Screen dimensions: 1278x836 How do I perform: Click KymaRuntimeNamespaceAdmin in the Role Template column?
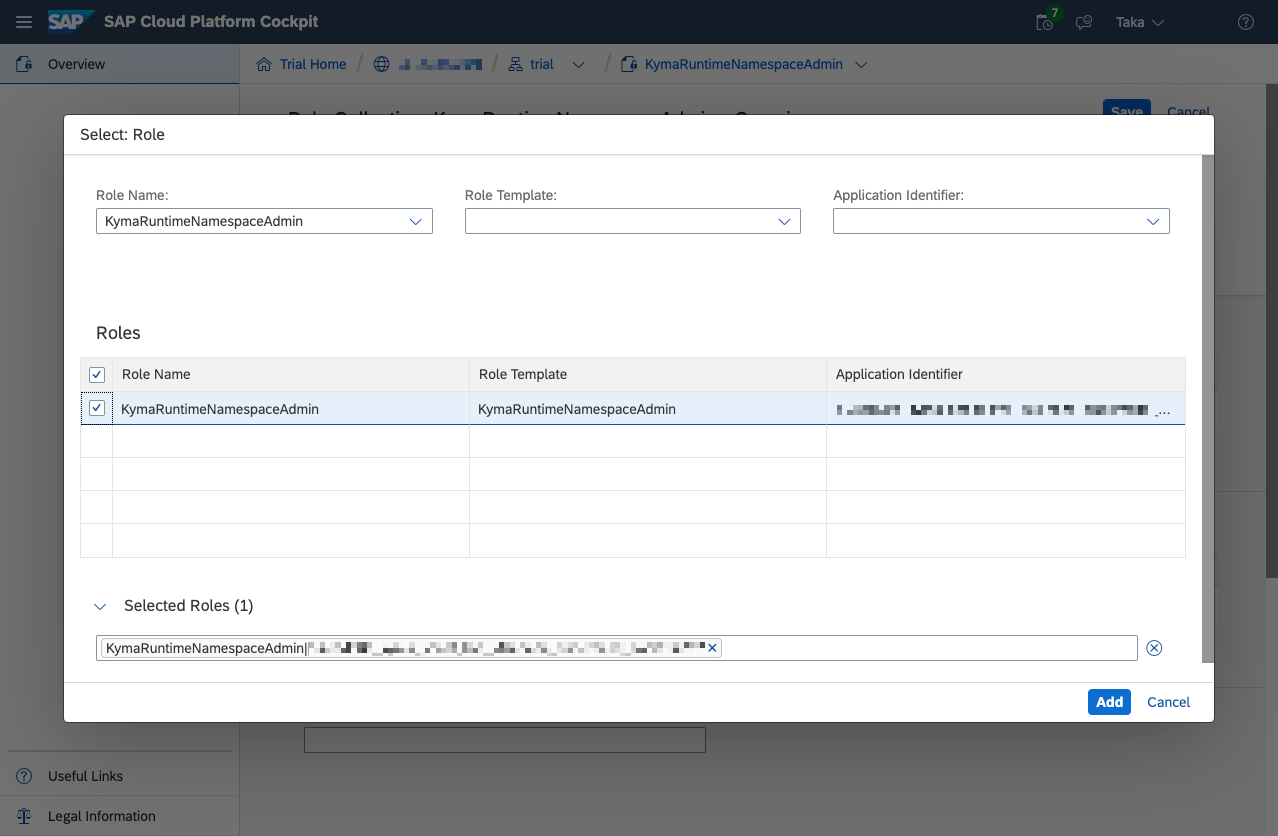(x=577, y=408)
